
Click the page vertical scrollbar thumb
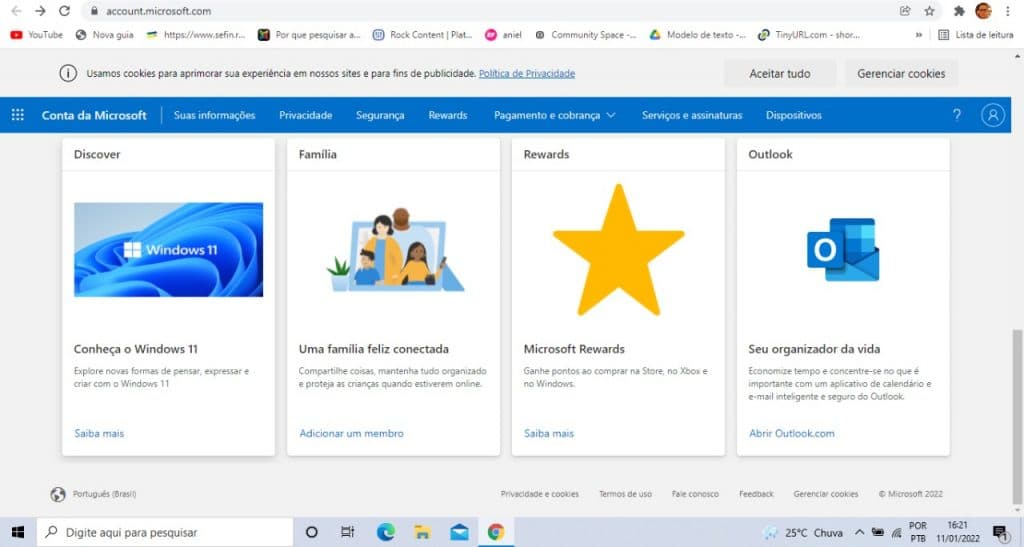1017,416
